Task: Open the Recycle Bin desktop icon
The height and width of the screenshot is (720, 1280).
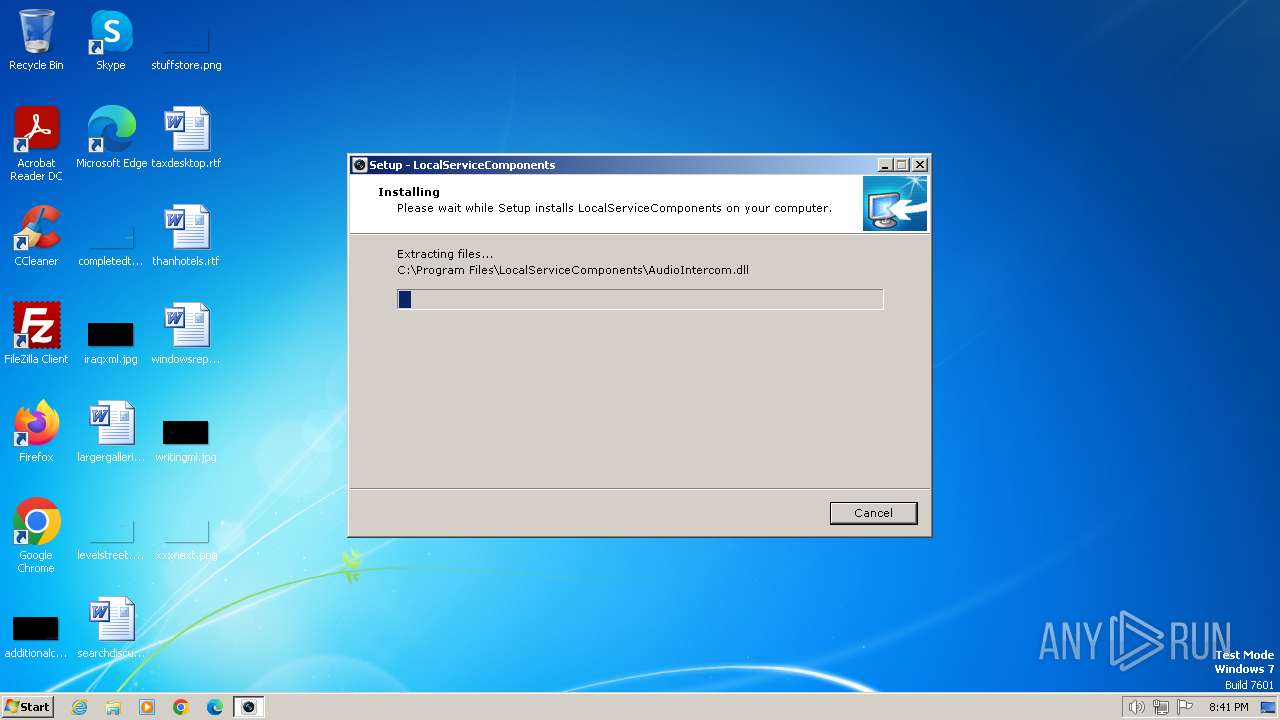Action: [x=36, y=40]
